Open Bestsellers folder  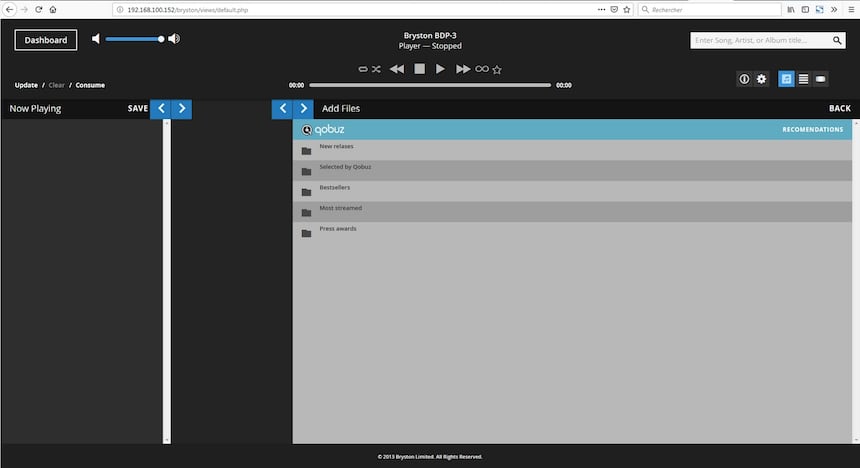pos(572,191)
